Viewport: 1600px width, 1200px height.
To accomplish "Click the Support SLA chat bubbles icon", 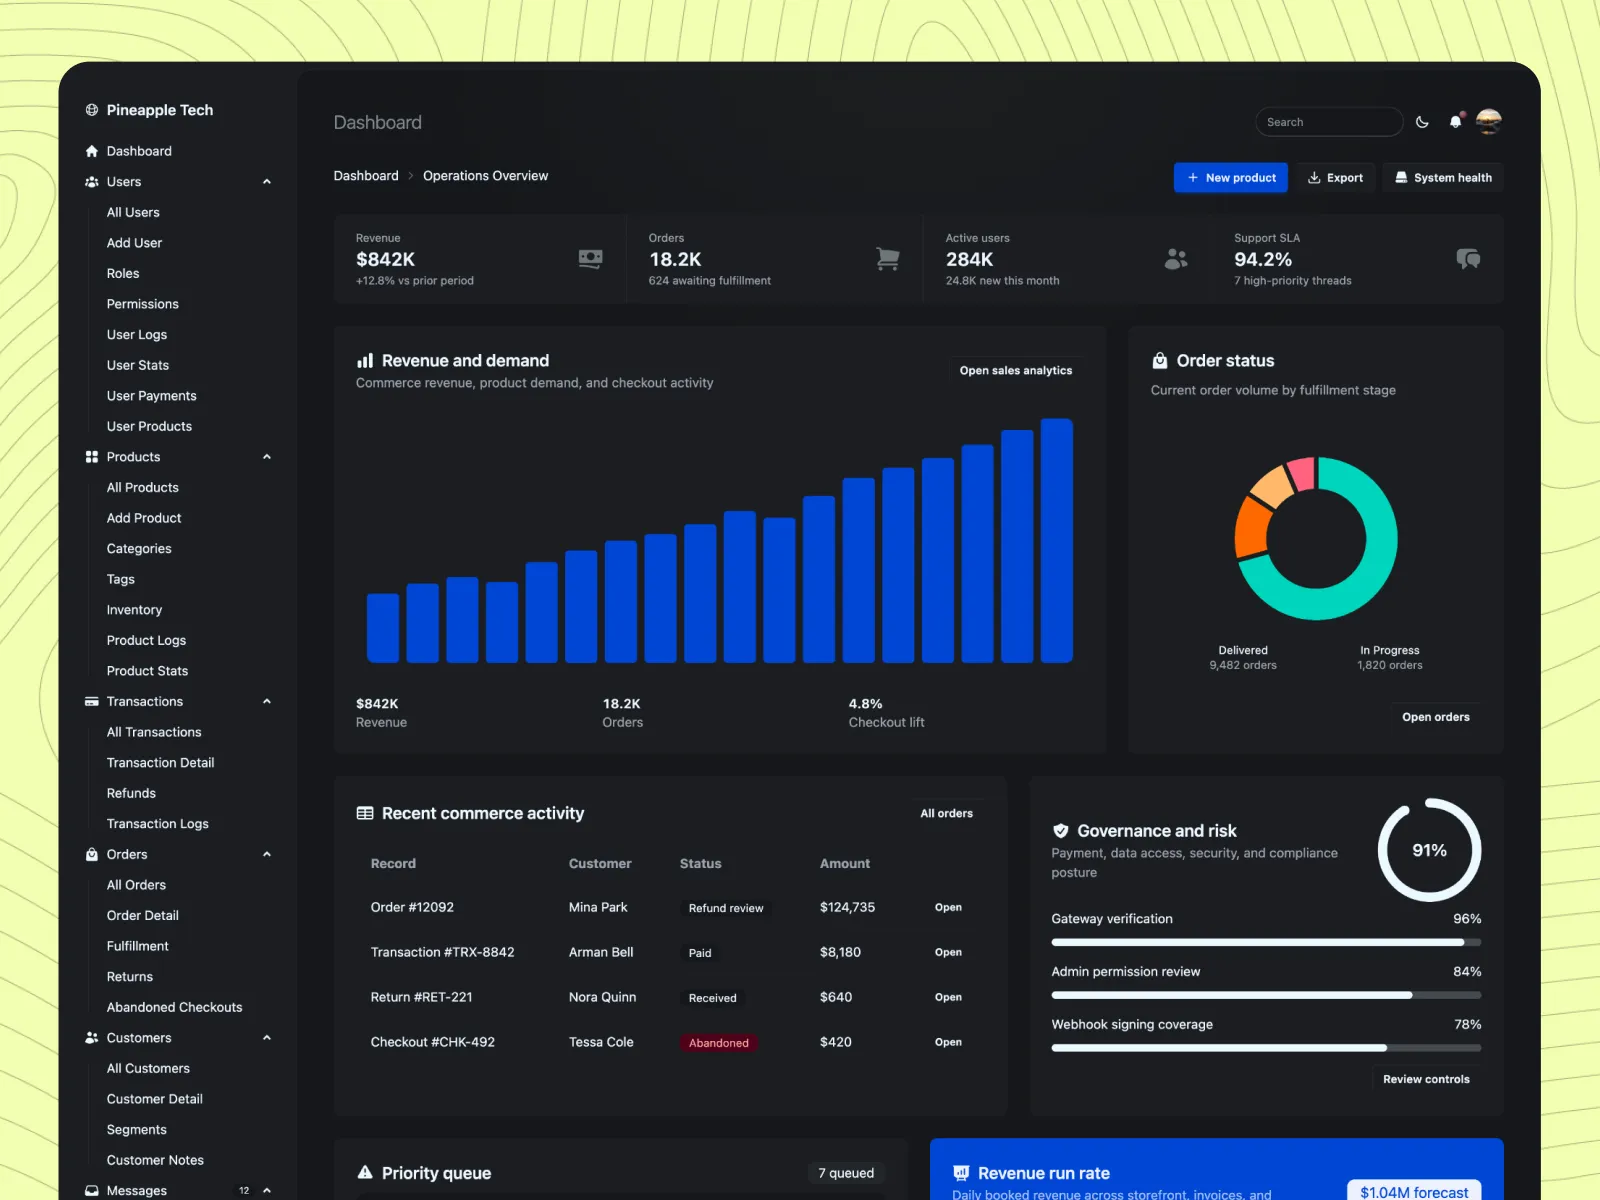I will coord(1468,259).
